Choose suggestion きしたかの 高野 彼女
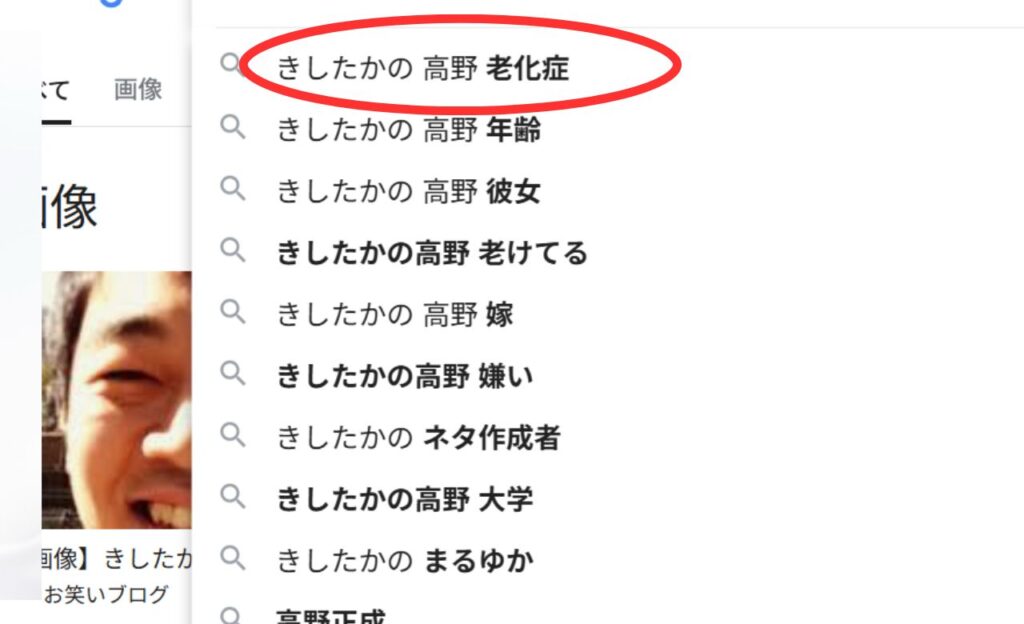The height and width of the screenshot is (624, 1024). (x=409, y=191)
